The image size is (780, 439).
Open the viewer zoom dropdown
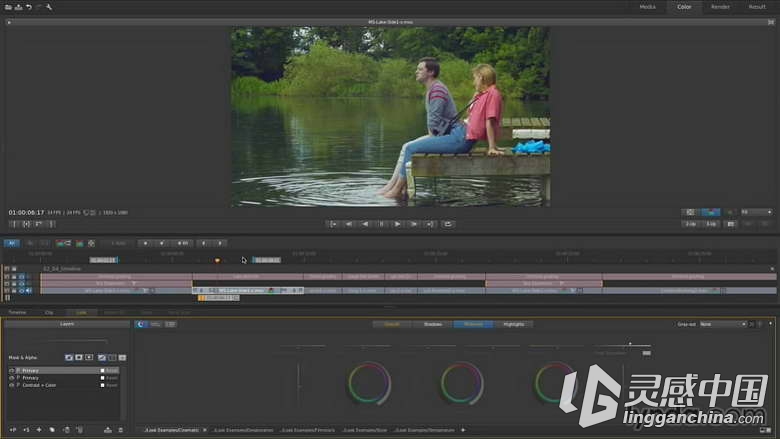click(757, 212)
